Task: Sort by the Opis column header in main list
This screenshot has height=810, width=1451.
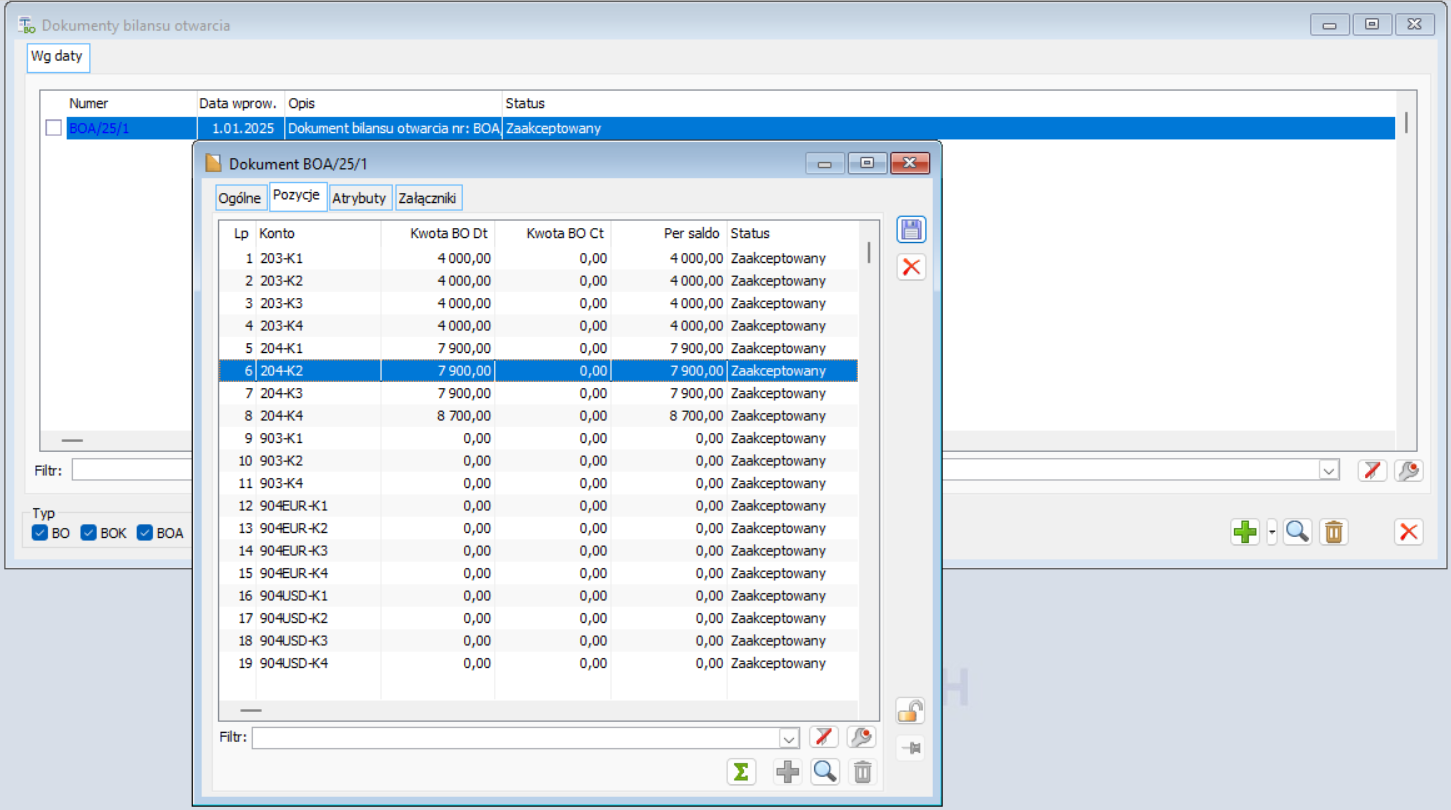Action: coord(394,104)
